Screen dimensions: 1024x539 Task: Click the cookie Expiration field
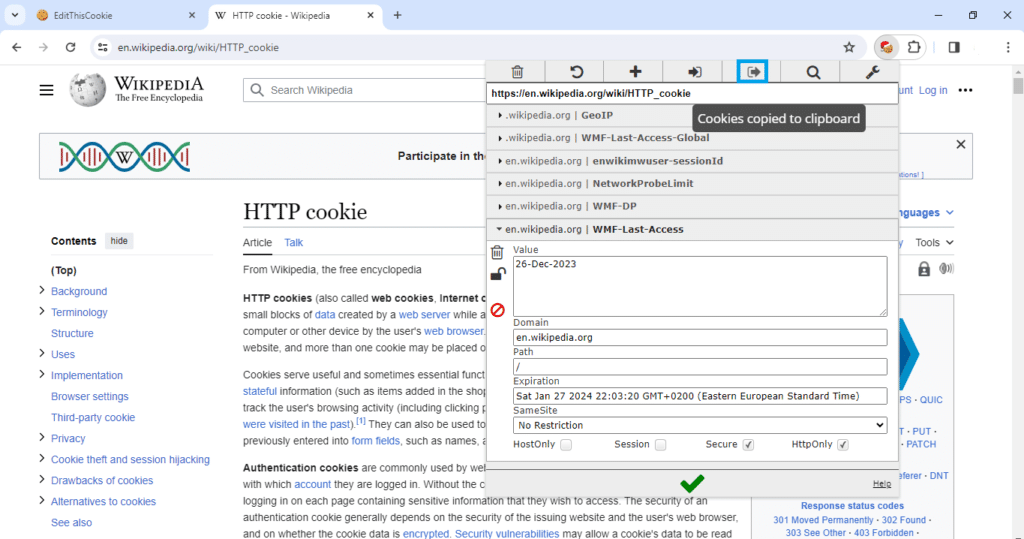tap(699, 396)
